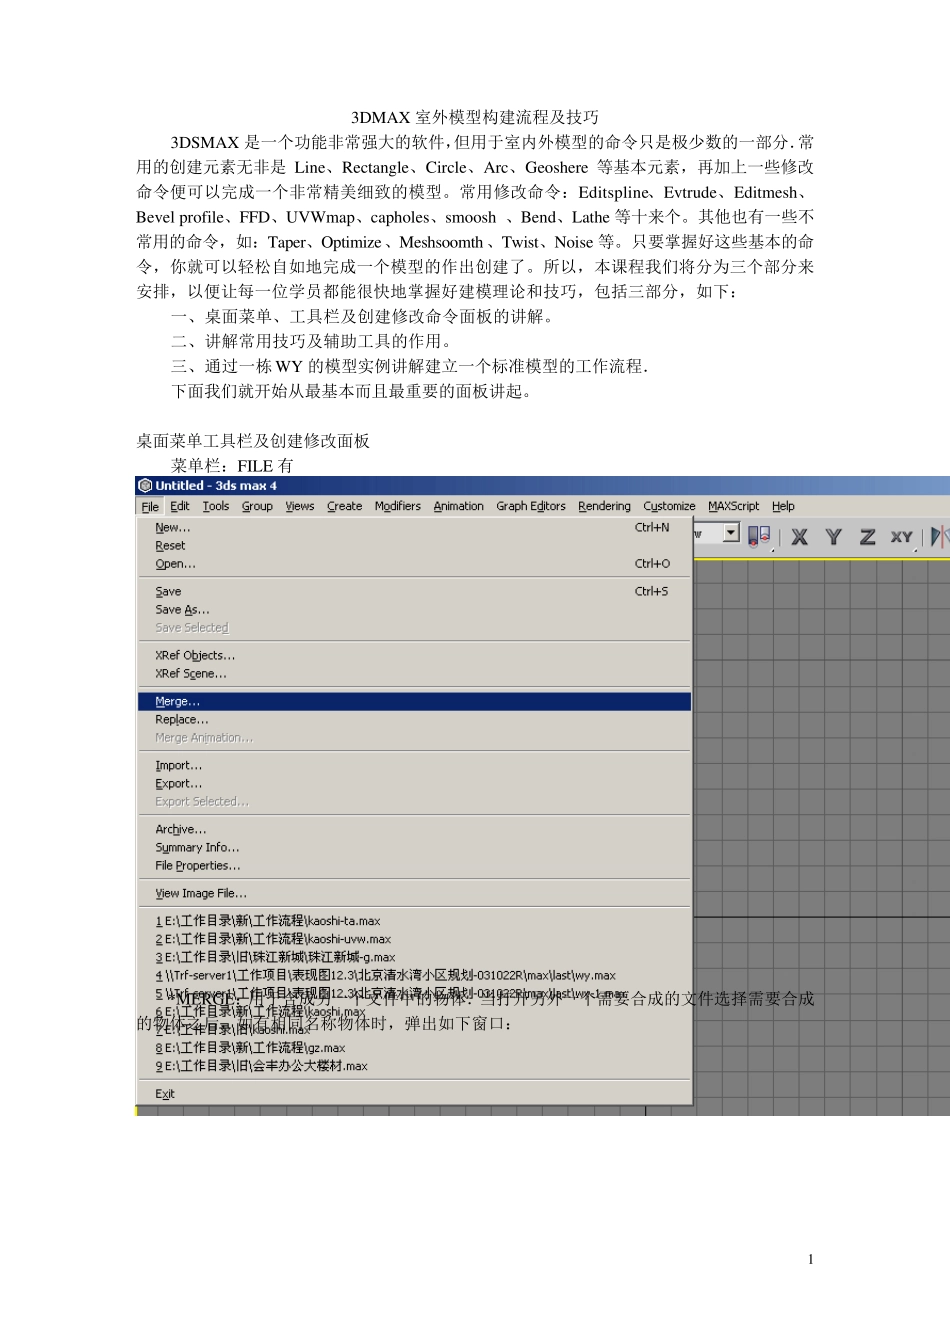Click the 3ds max application icon in title bar
Image resolution: width=950 pixels, height=1344 pixels.
click(x=145, y=486)
